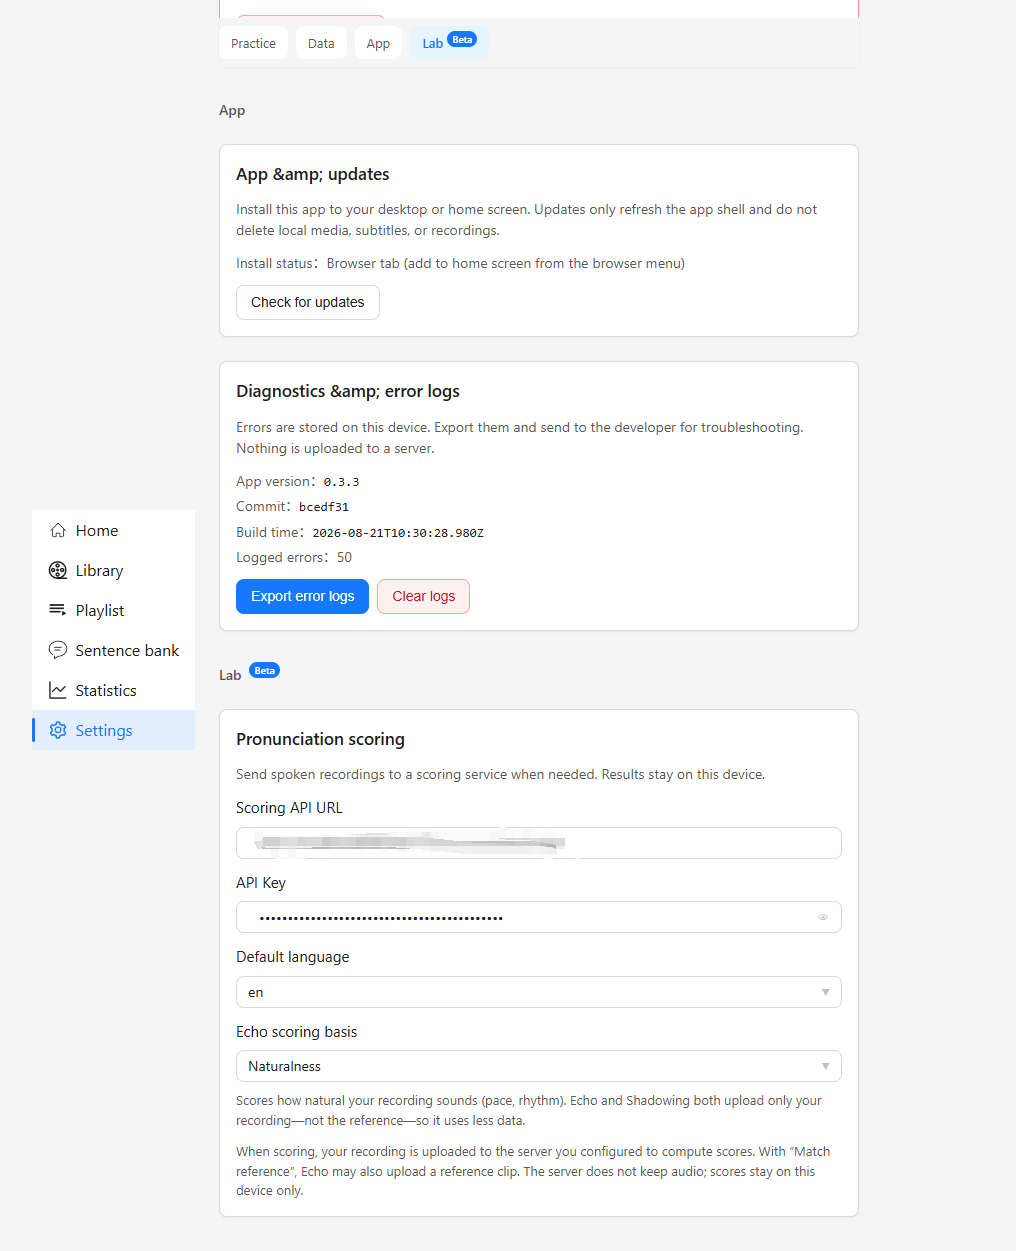Click the Logged errors count 50

[x=344, y=557]
